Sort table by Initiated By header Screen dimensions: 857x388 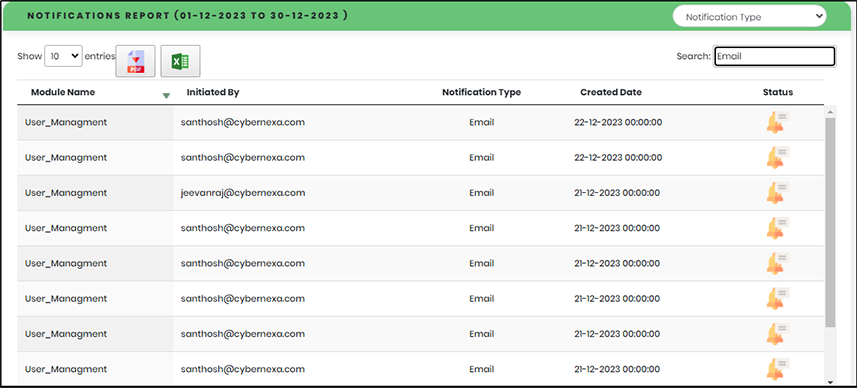[213, 92]
